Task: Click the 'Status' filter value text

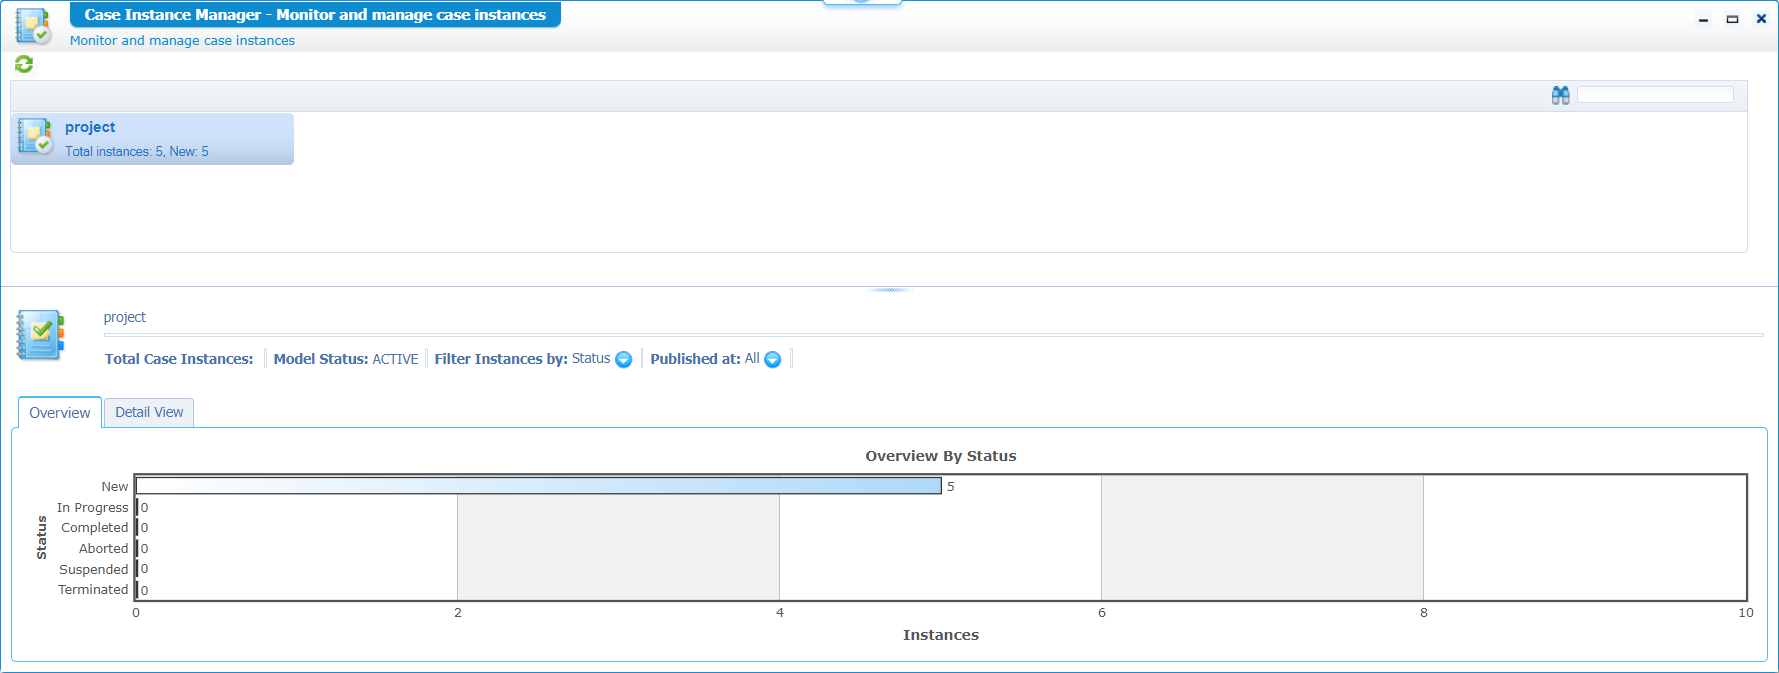Action: pyautogui.click(x=590, y=359)
